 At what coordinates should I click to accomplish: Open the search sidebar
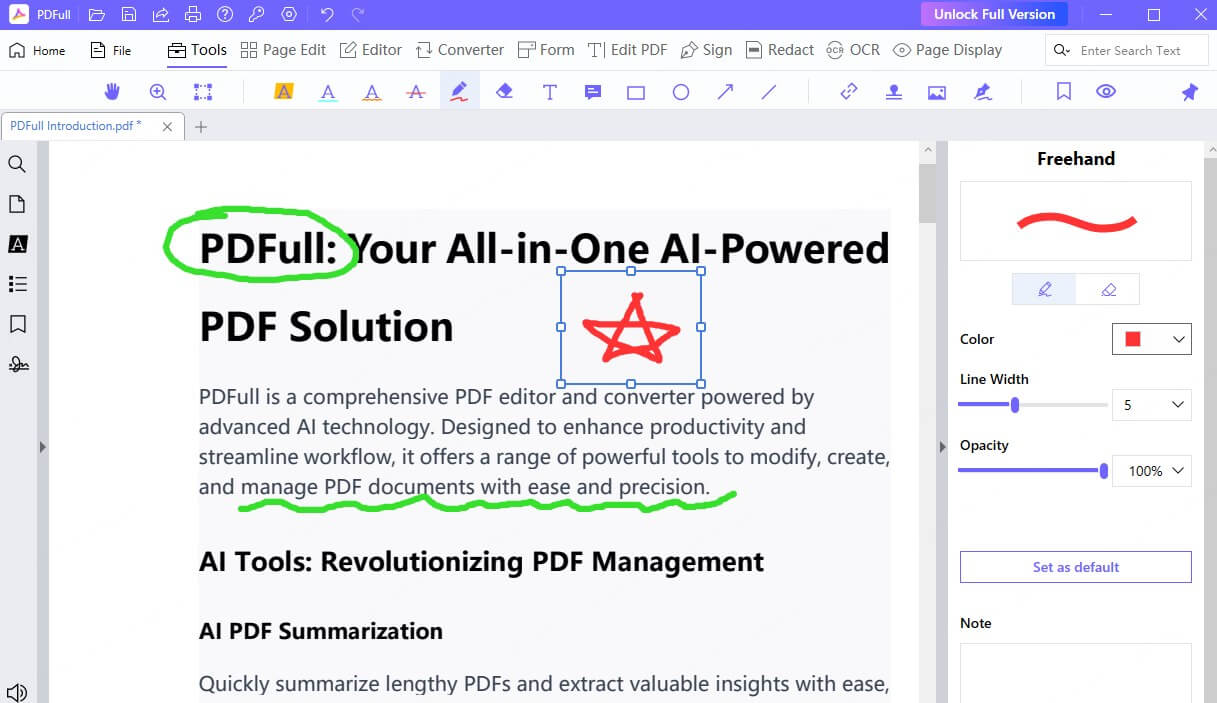coord(18,164)
